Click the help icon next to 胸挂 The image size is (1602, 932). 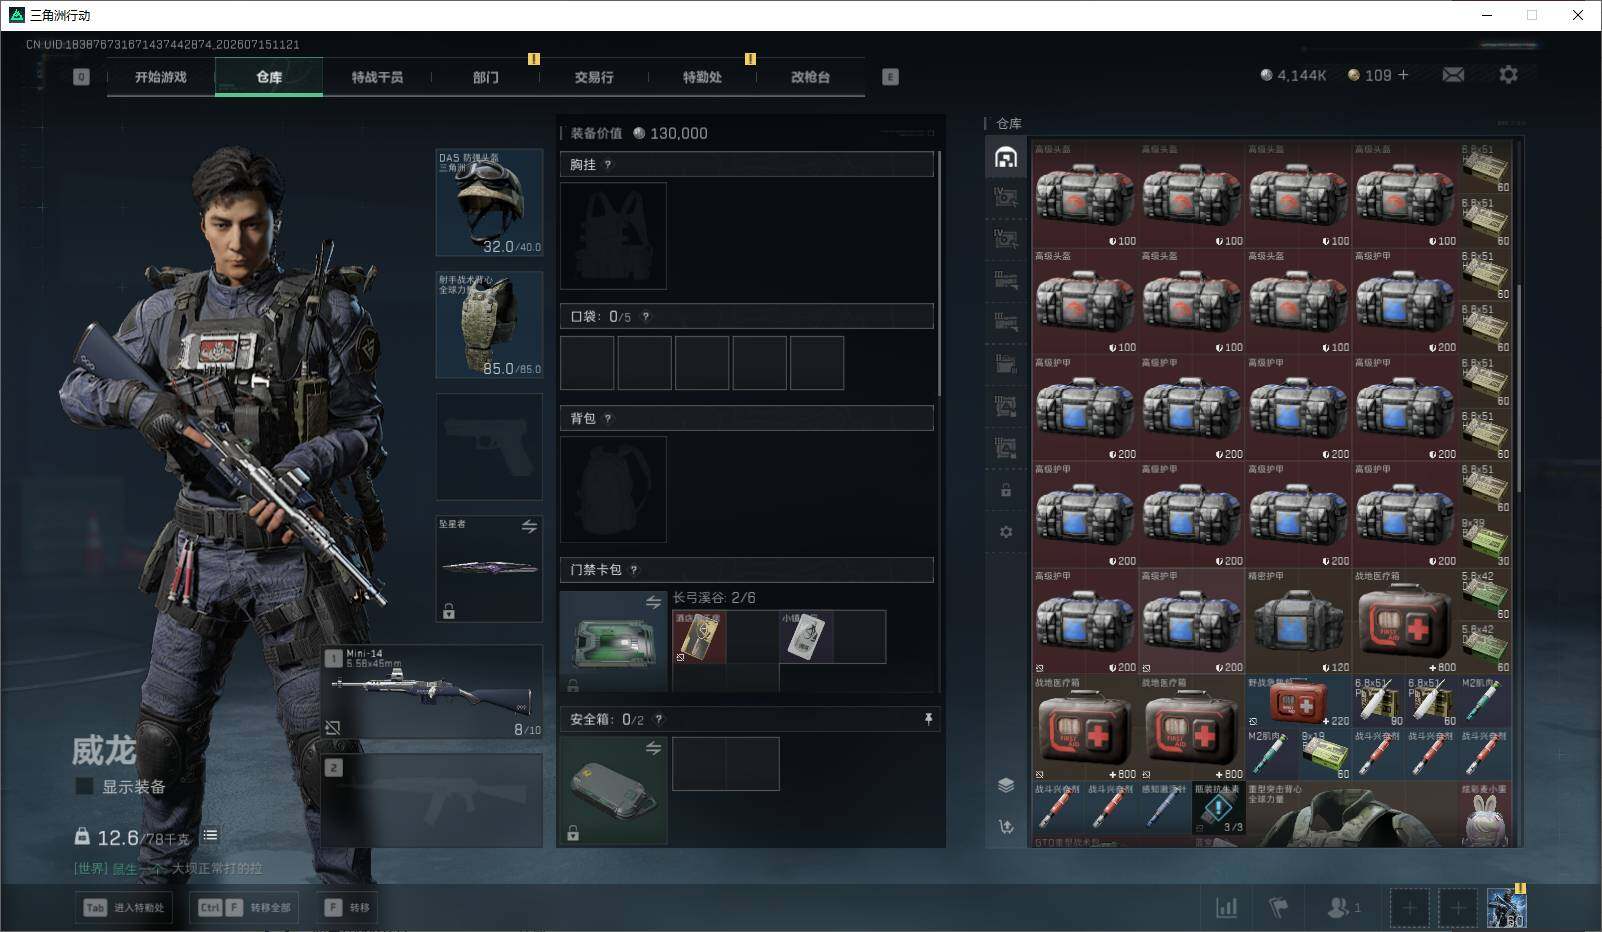click(608, 165)
